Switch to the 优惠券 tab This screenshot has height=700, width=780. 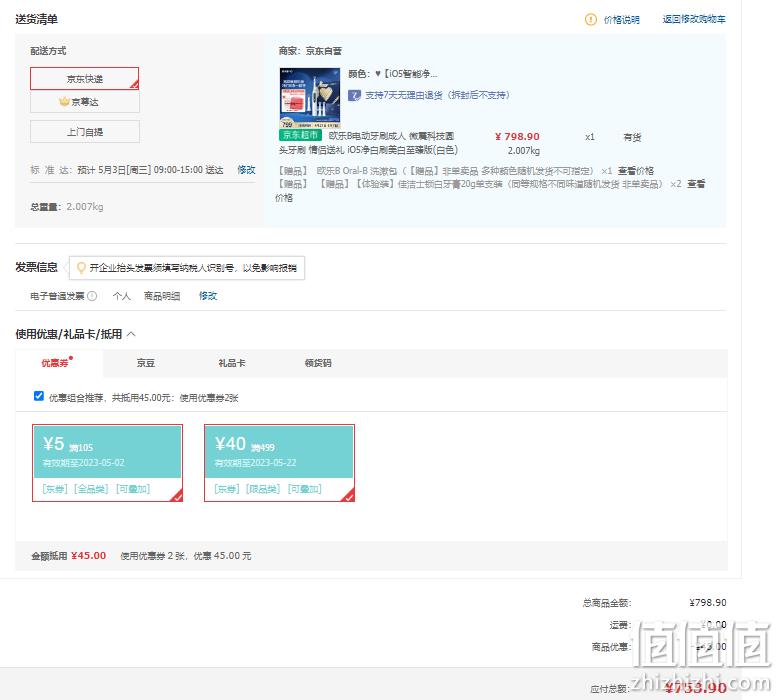coord(59,363)
